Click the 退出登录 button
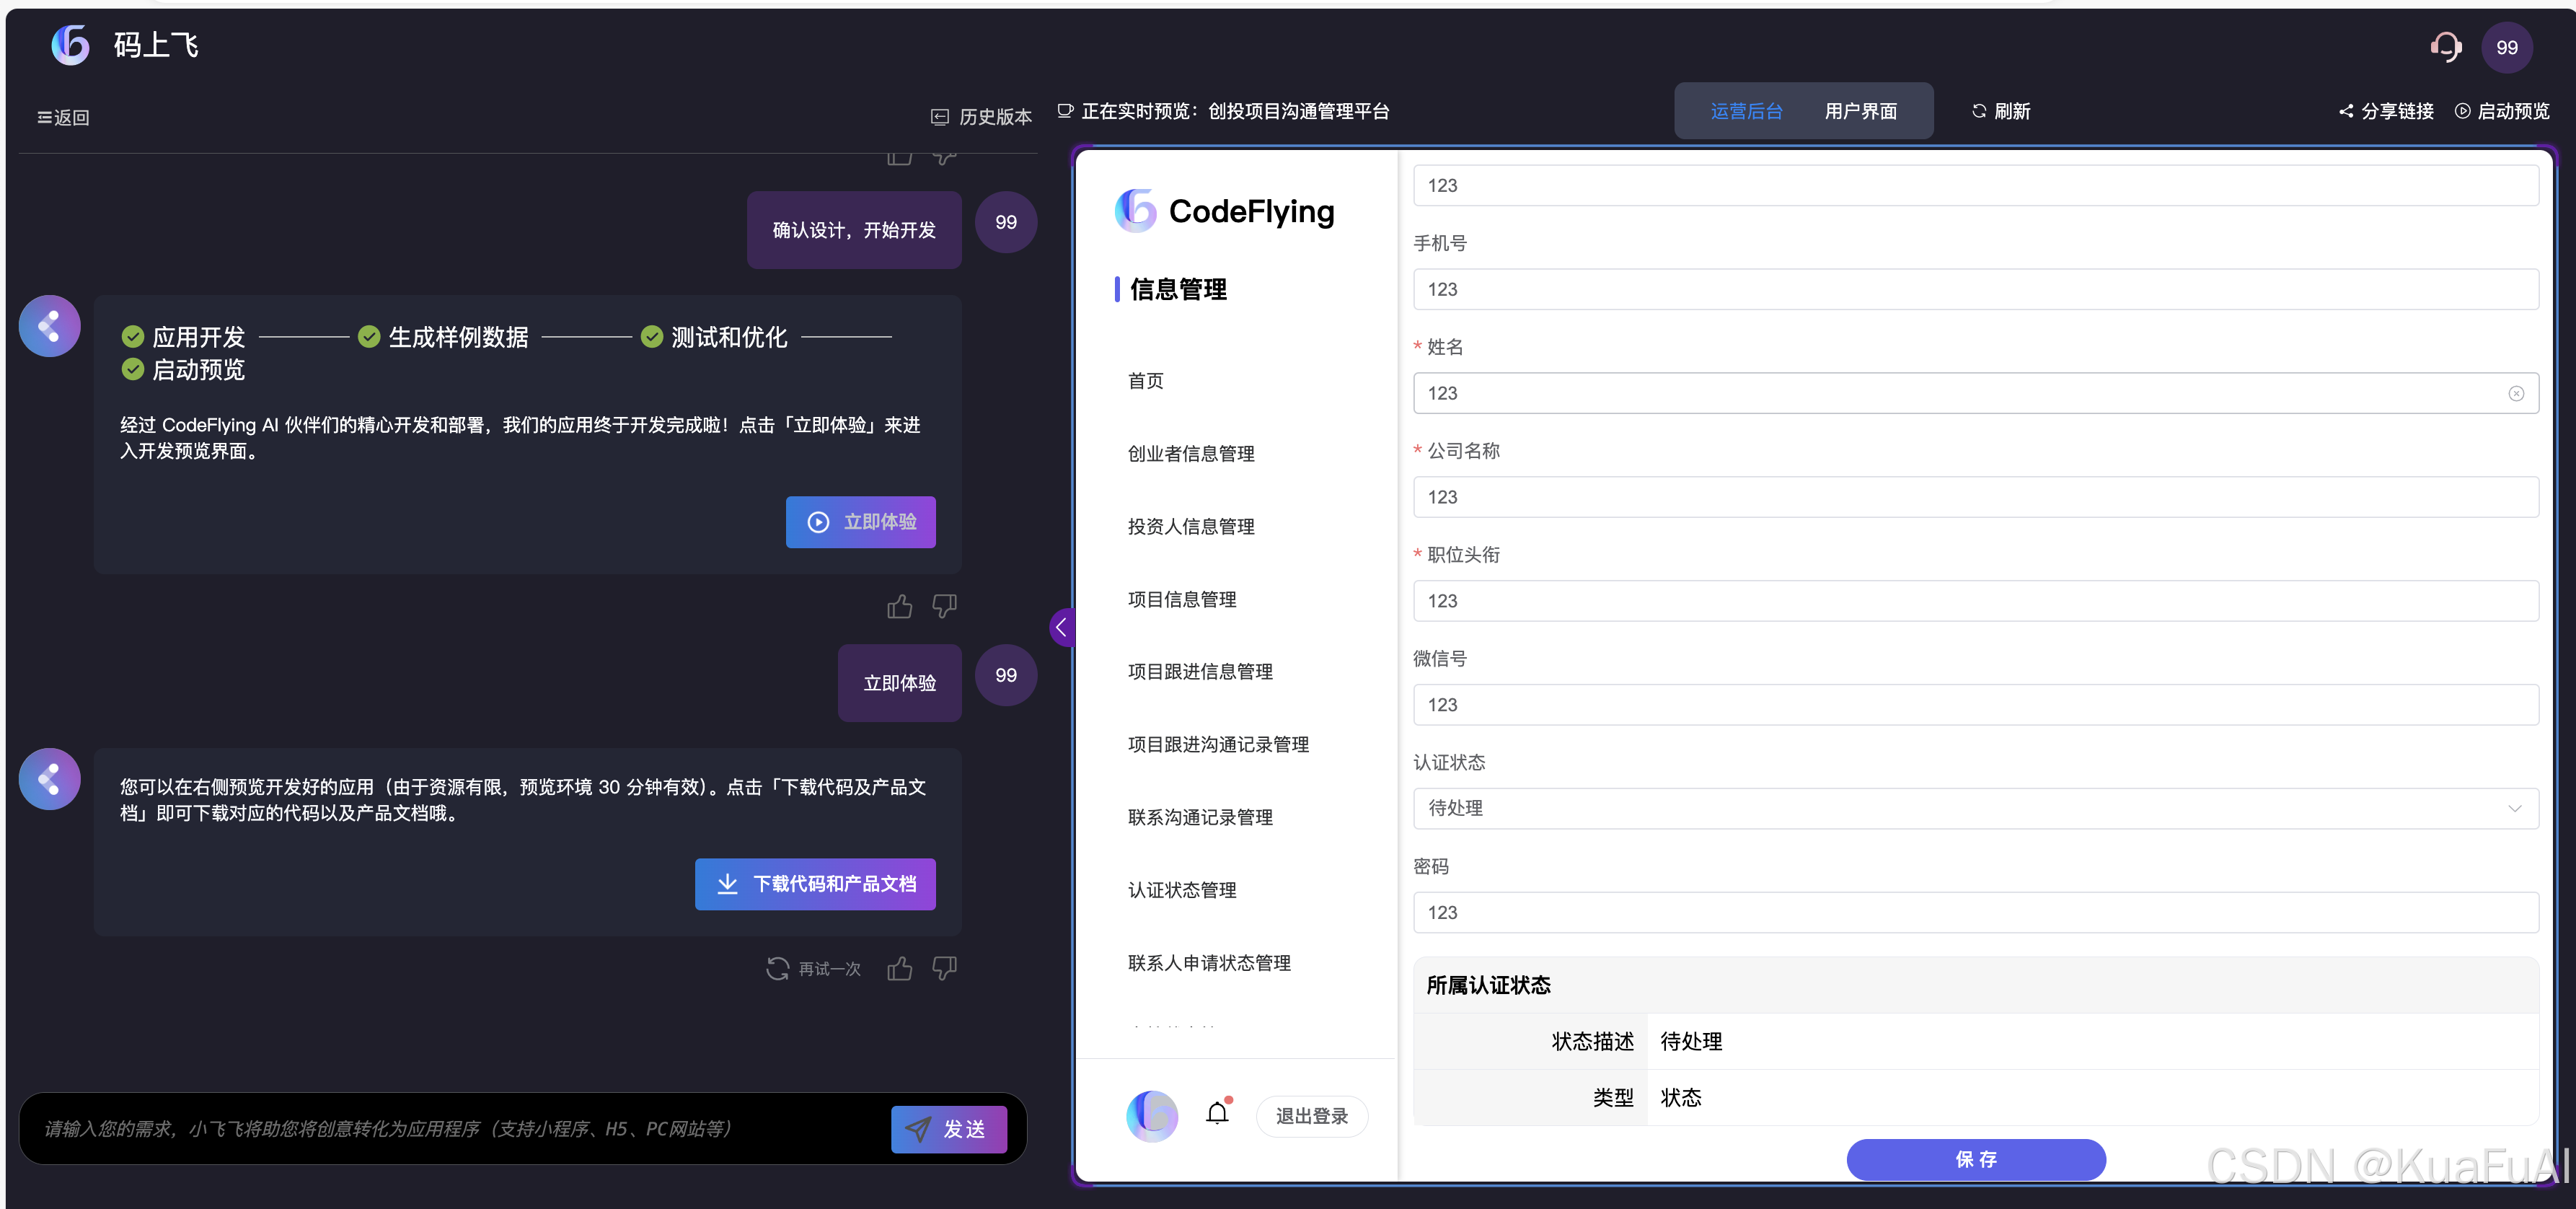Image resolution: width=2576 pixels, height=1209 pixels. [1311, 1116]
